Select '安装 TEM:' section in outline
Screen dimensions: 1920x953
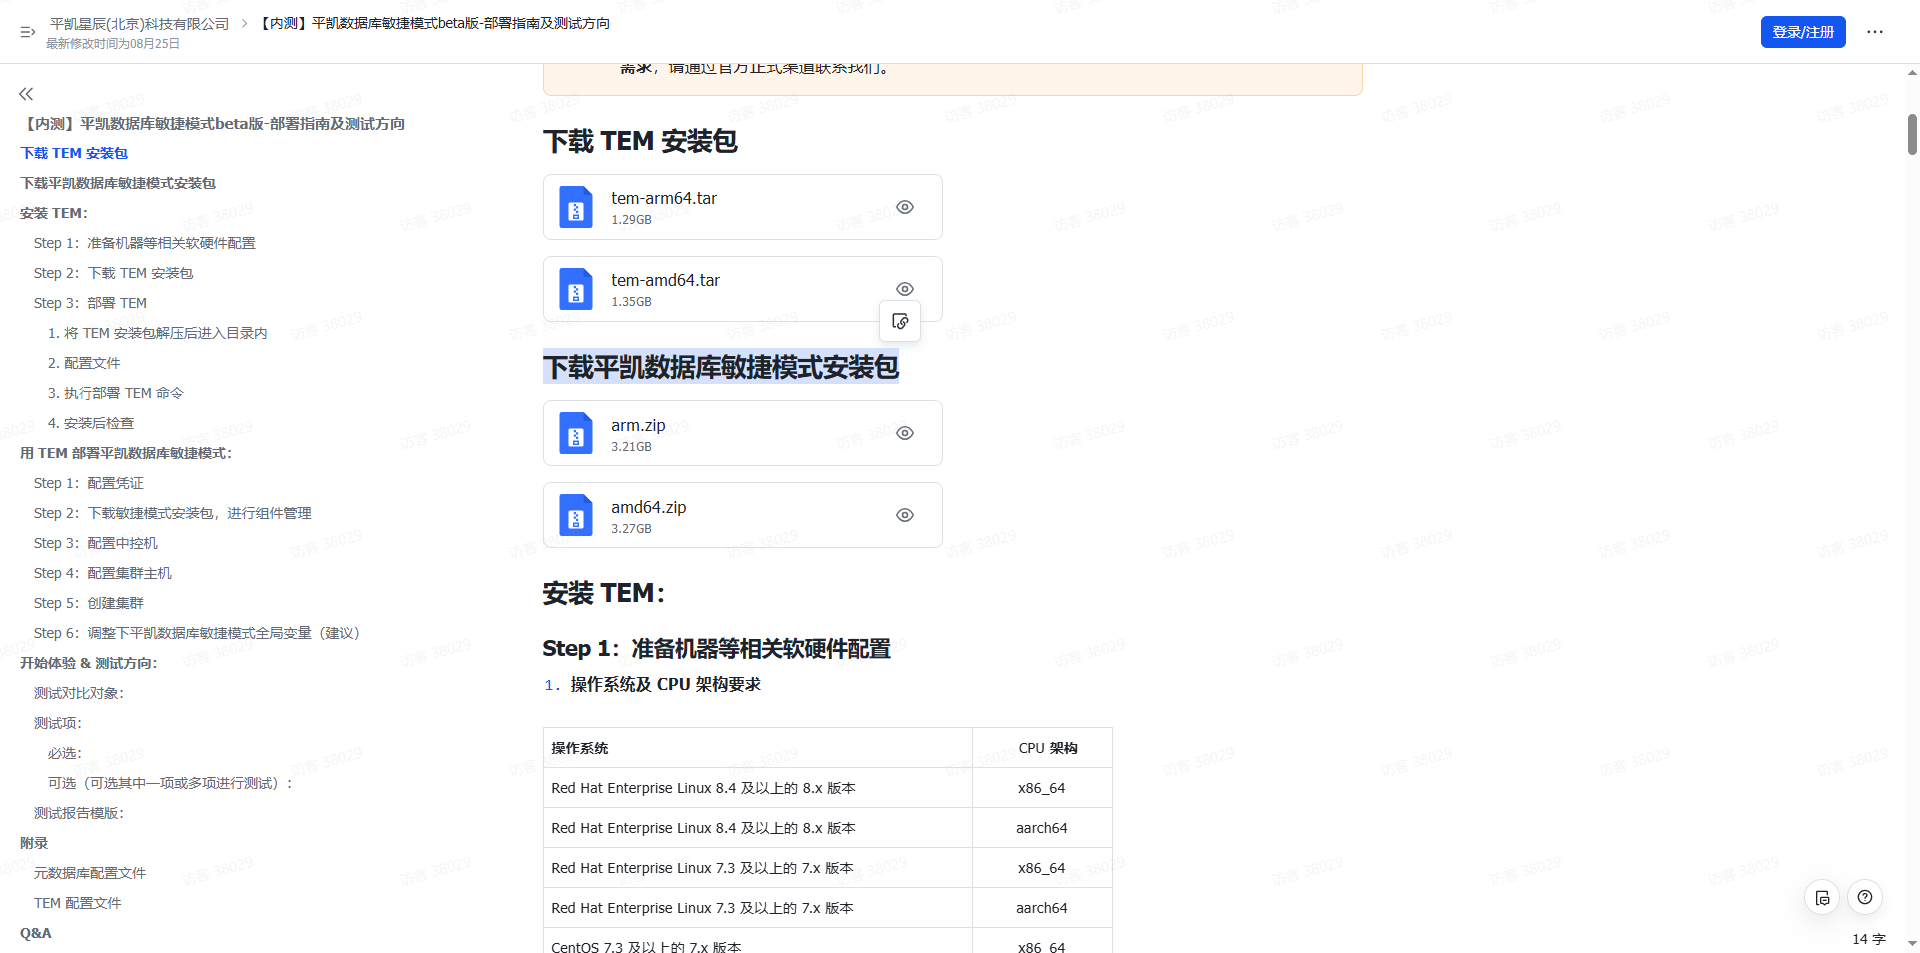[x=54, y=213]
